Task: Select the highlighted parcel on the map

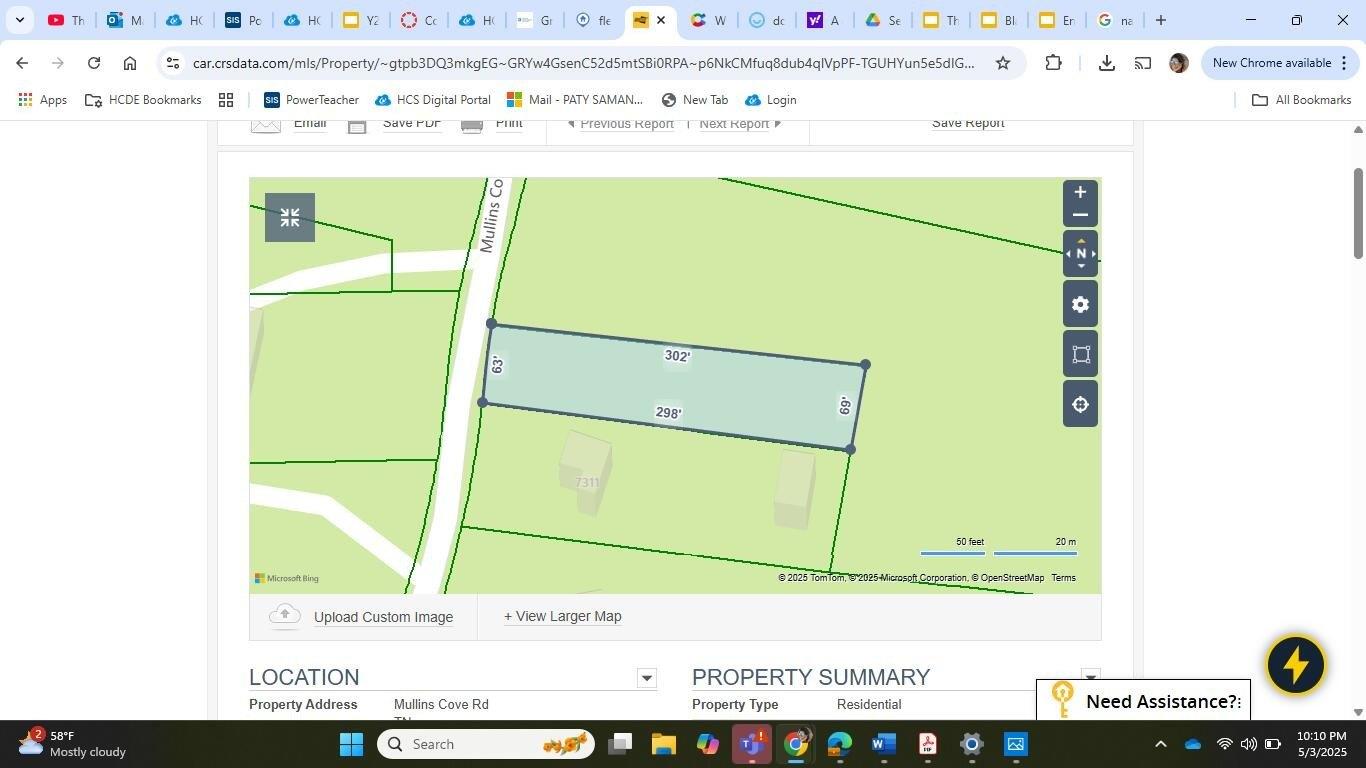Action: [x=674, y=385]
